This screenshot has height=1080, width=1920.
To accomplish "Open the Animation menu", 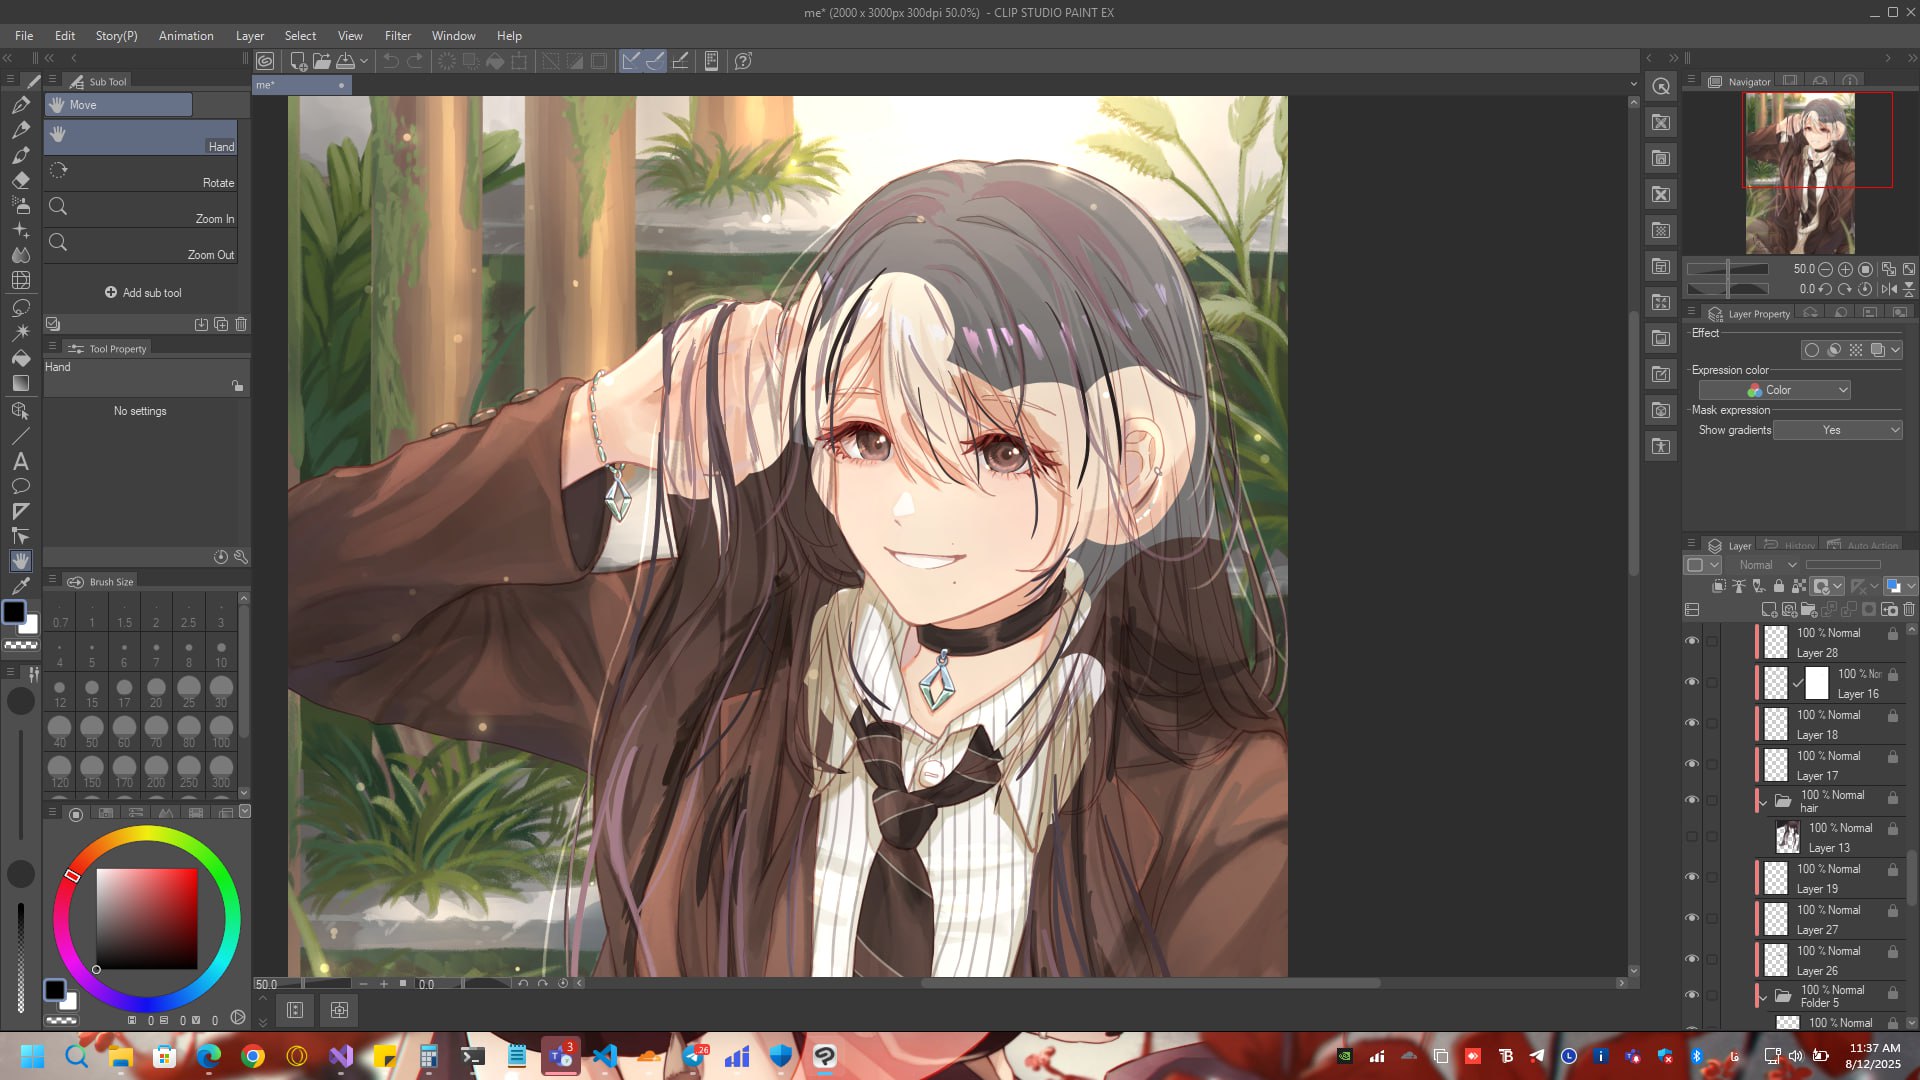I will 186,36.
